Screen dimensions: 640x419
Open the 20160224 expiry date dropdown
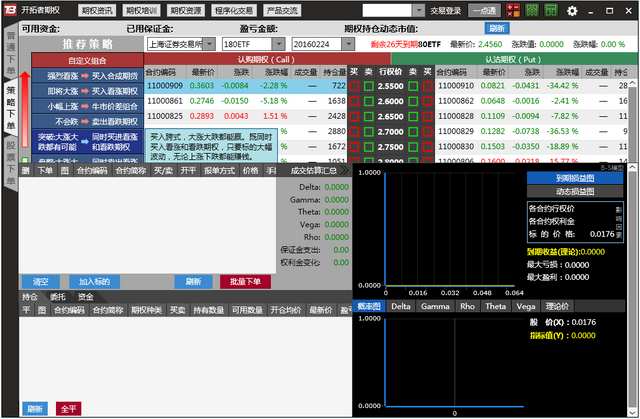click(348, 44)
